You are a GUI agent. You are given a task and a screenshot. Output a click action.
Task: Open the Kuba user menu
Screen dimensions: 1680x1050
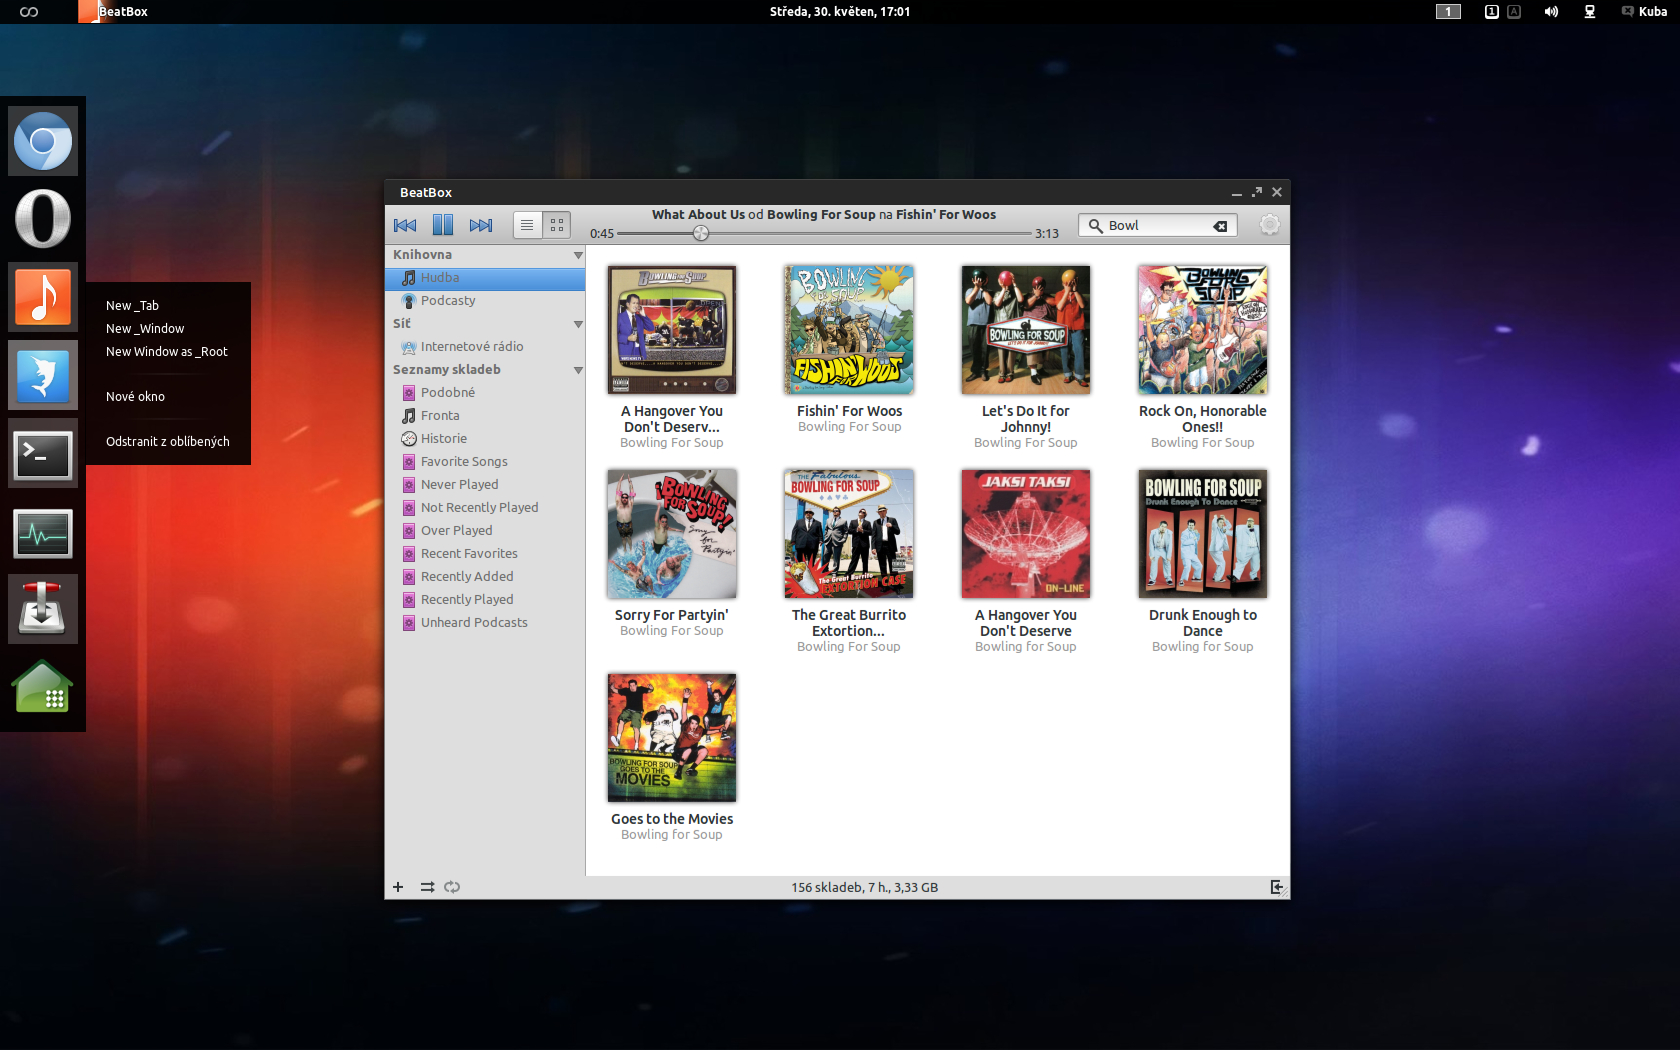coord(1644,12)
